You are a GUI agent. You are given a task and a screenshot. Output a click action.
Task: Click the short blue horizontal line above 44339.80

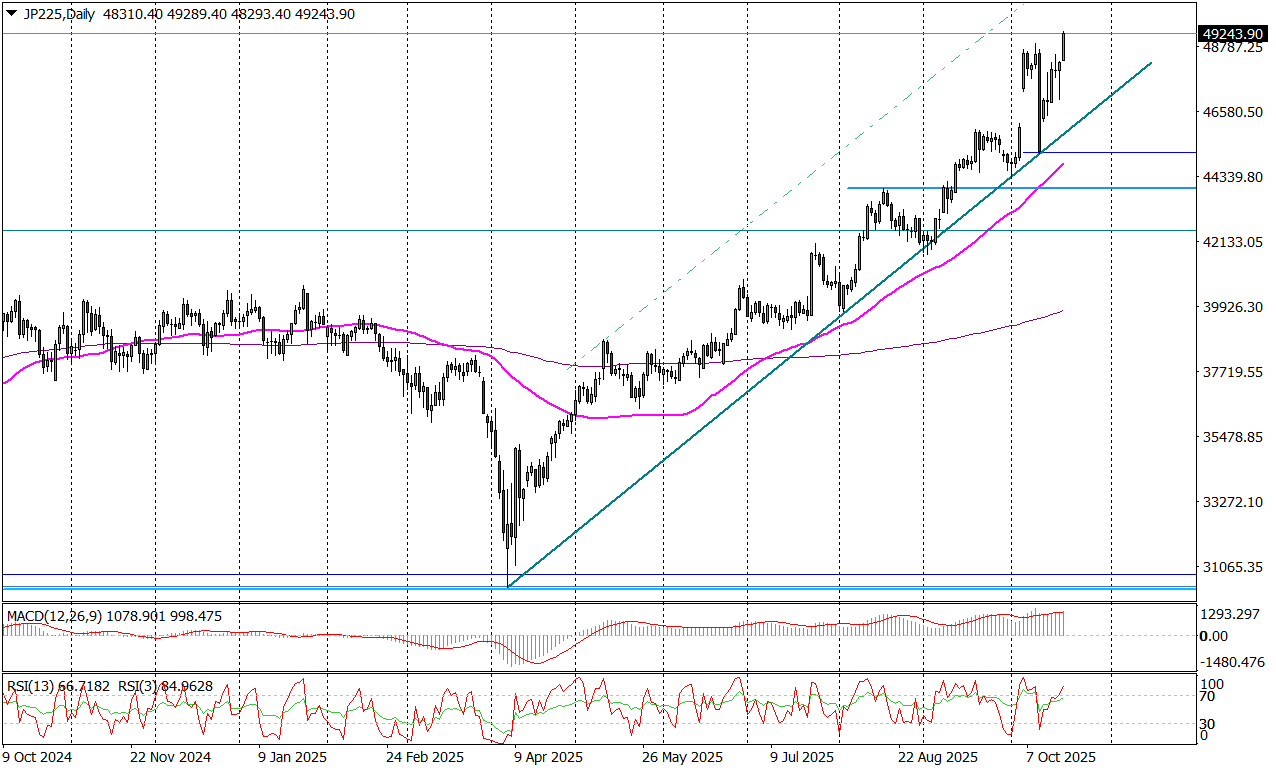[x=1120, y=153]
